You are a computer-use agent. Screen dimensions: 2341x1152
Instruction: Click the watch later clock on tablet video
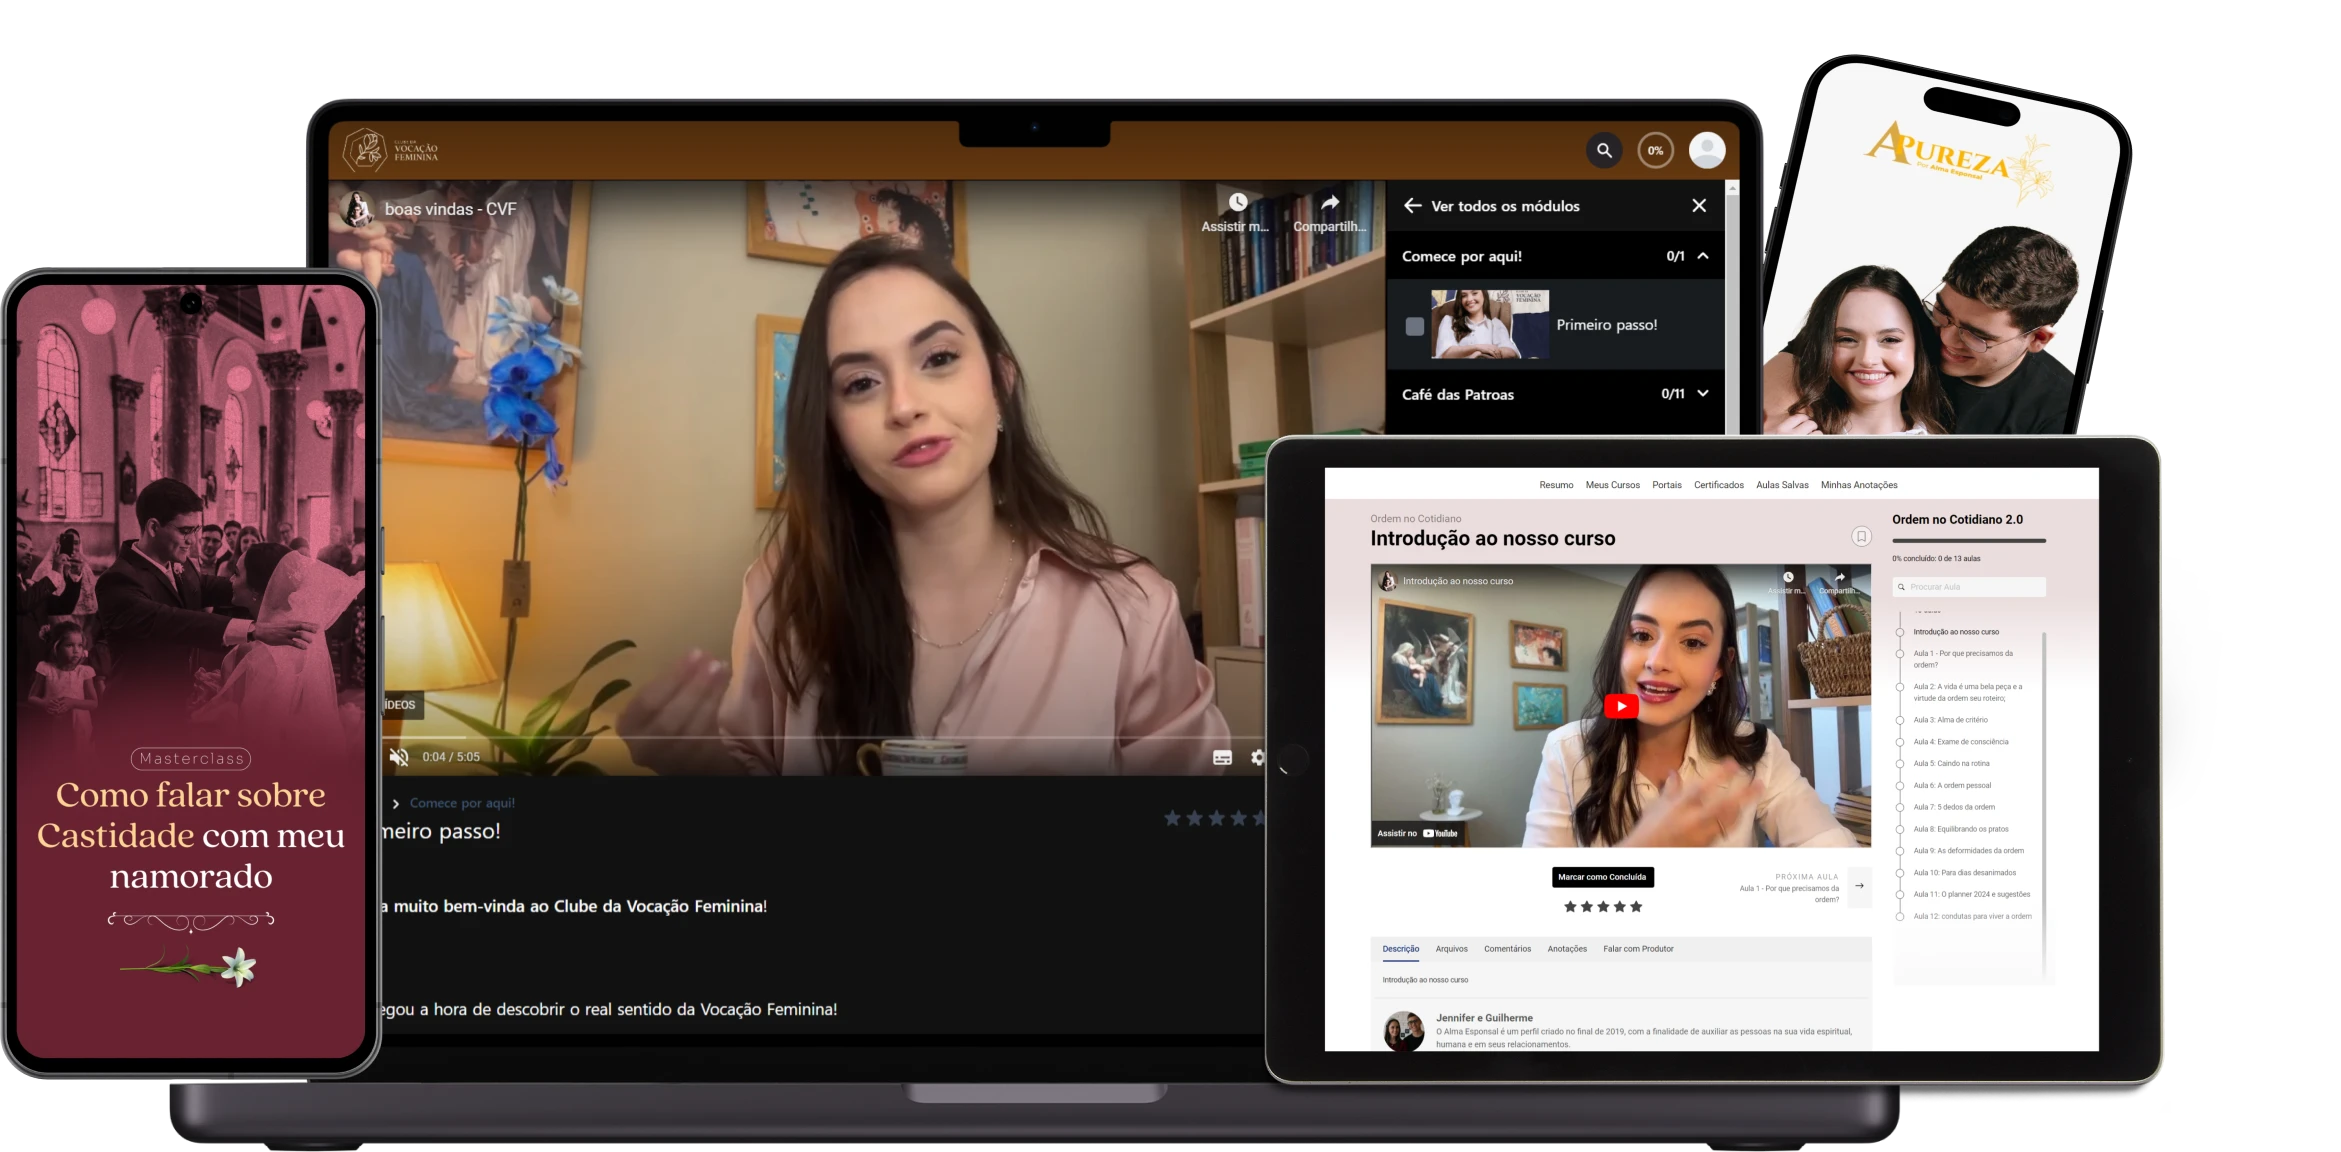pos(1788,577)
